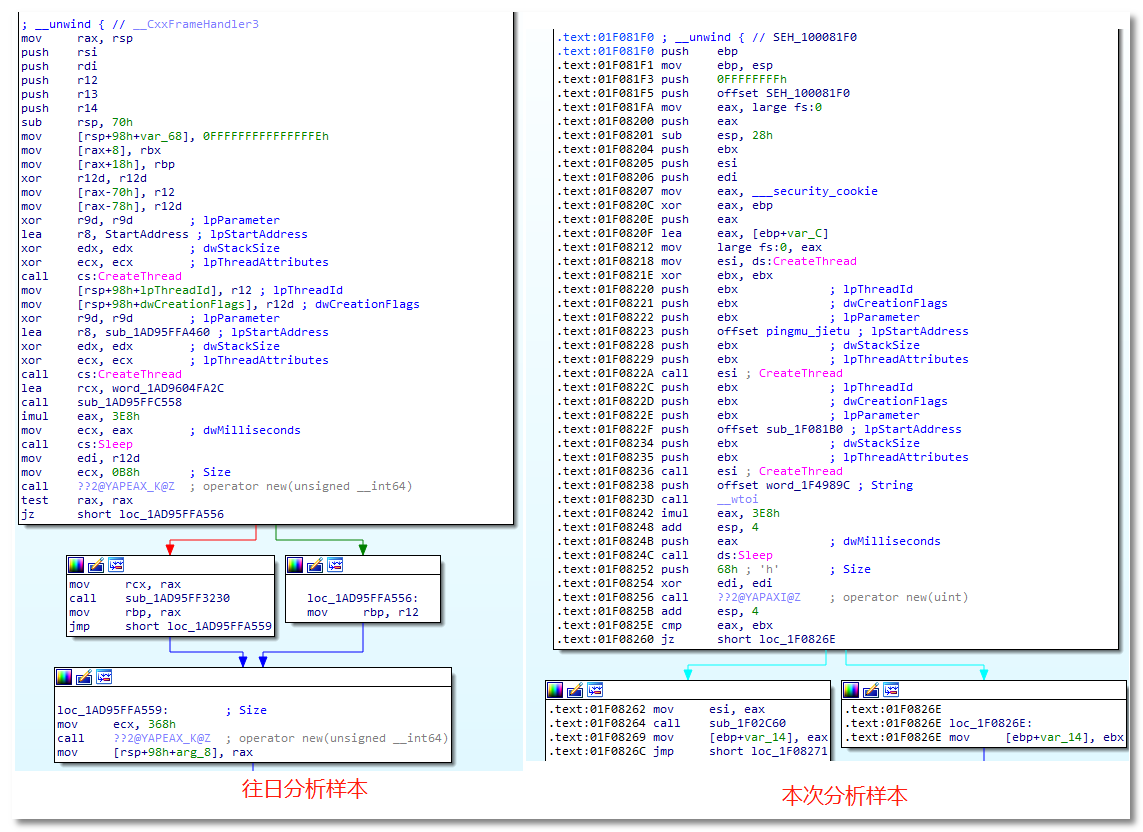1143x832 pixels.
Task: Click edit icon on sub_1AD95FF3230 call node
Action: [96, 566]
